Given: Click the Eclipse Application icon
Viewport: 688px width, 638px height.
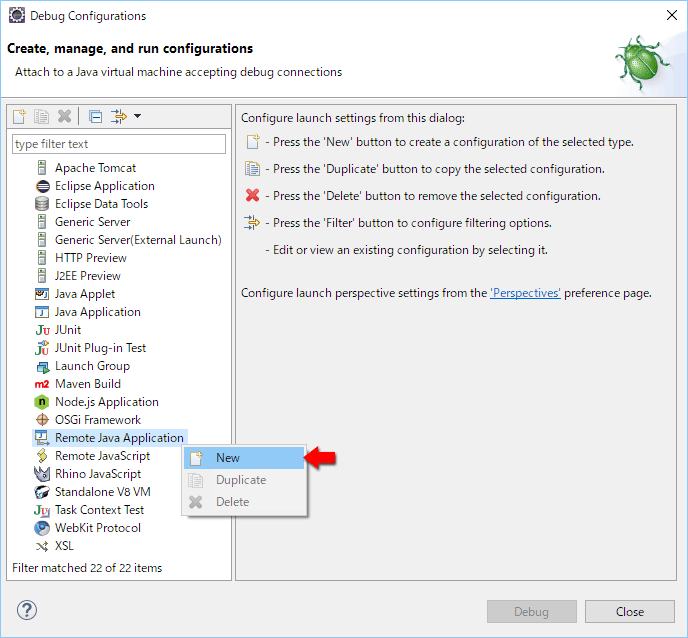Looking at the screenshot, I should (x=42, y=186).
